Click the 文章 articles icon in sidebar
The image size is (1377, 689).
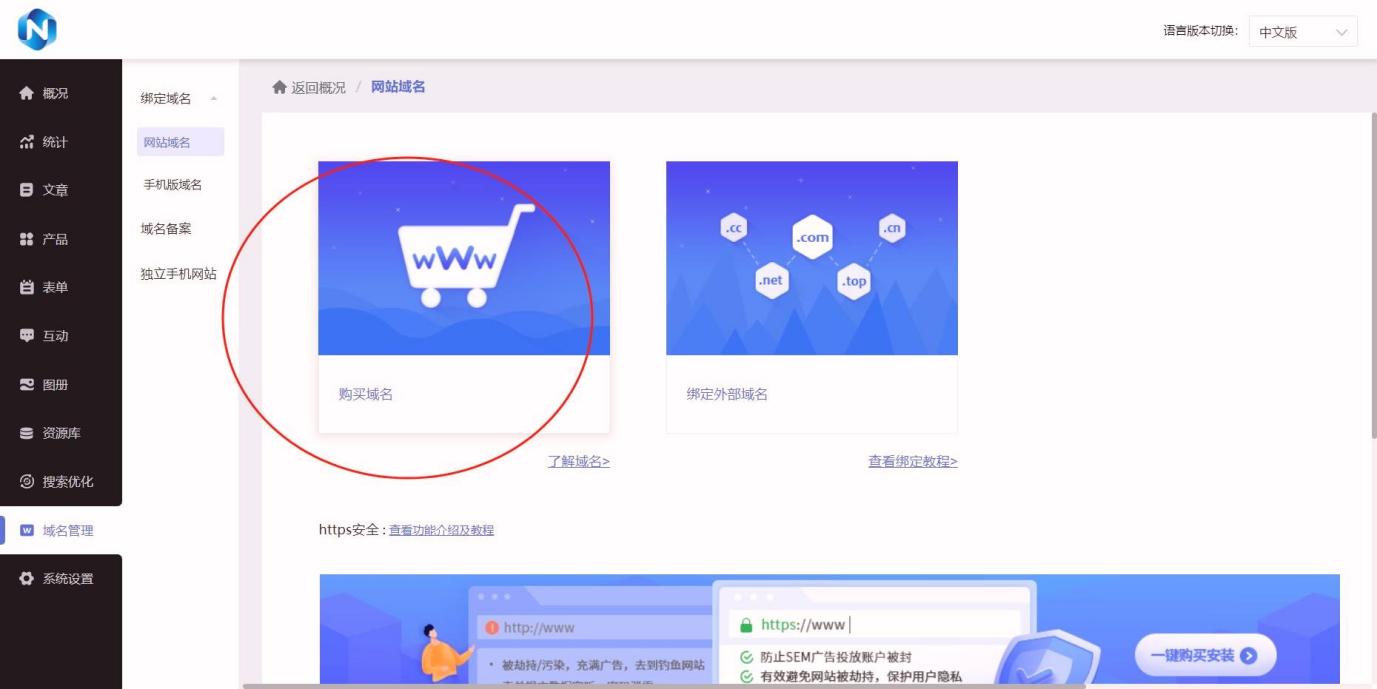(27, 190)
